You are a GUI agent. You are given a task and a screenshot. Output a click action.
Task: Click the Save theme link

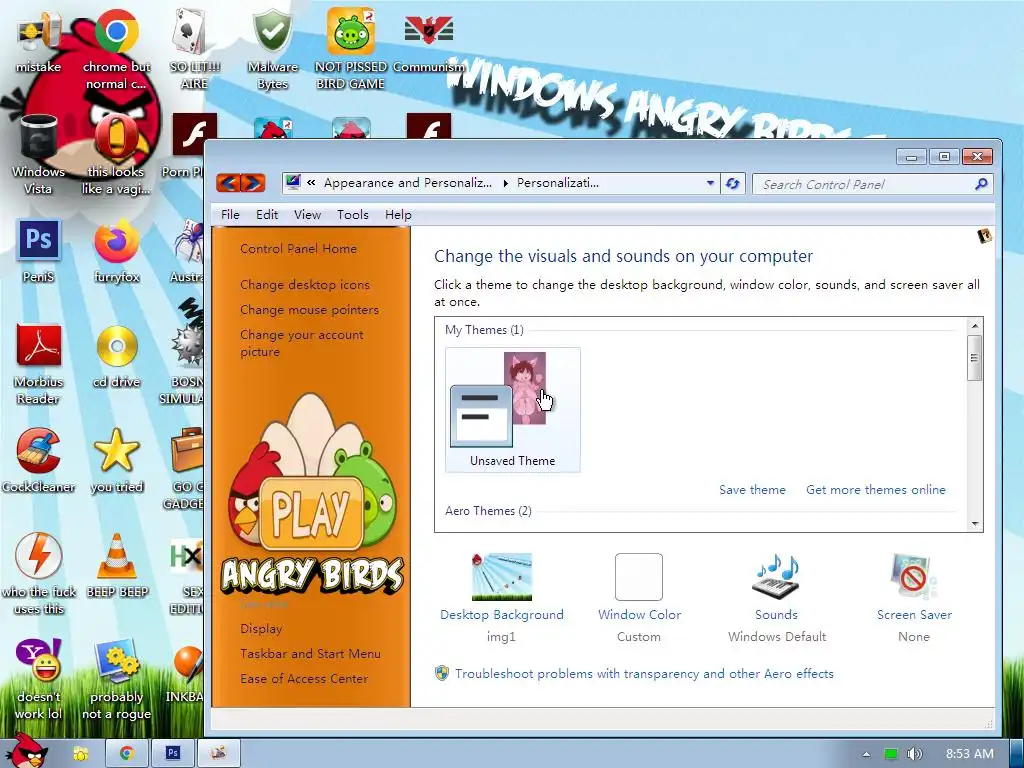tap(752, 490)
